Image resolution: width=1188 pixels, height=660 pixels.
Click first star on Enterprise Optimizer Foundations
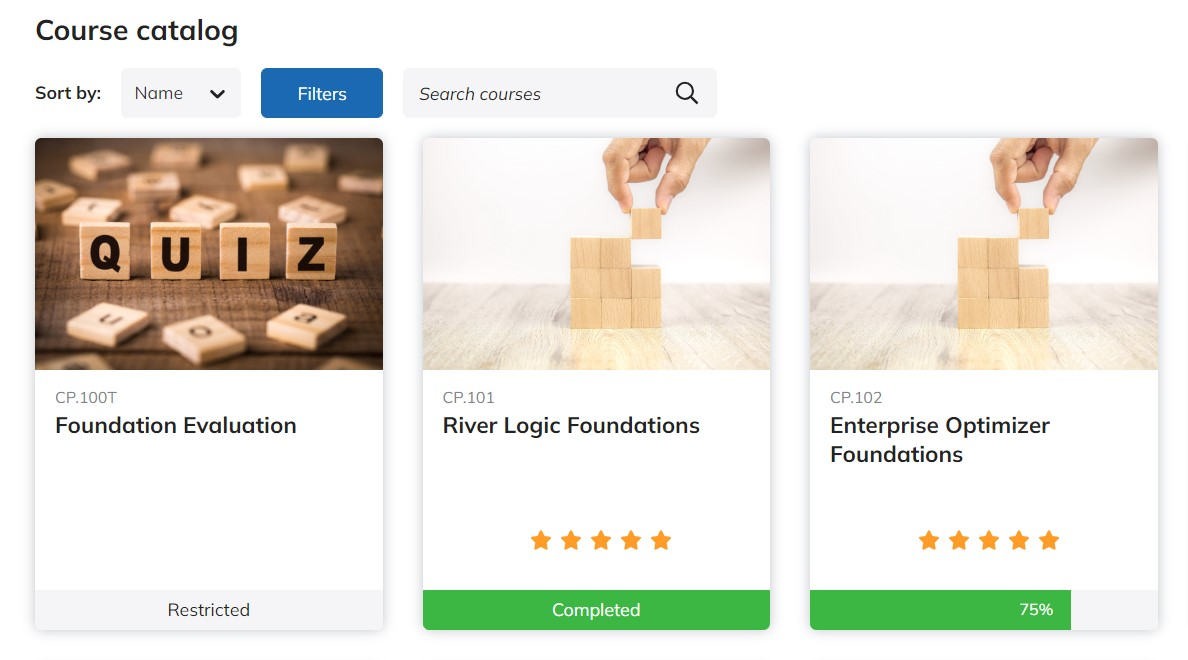pyautogui.click(x=929, y=541)
